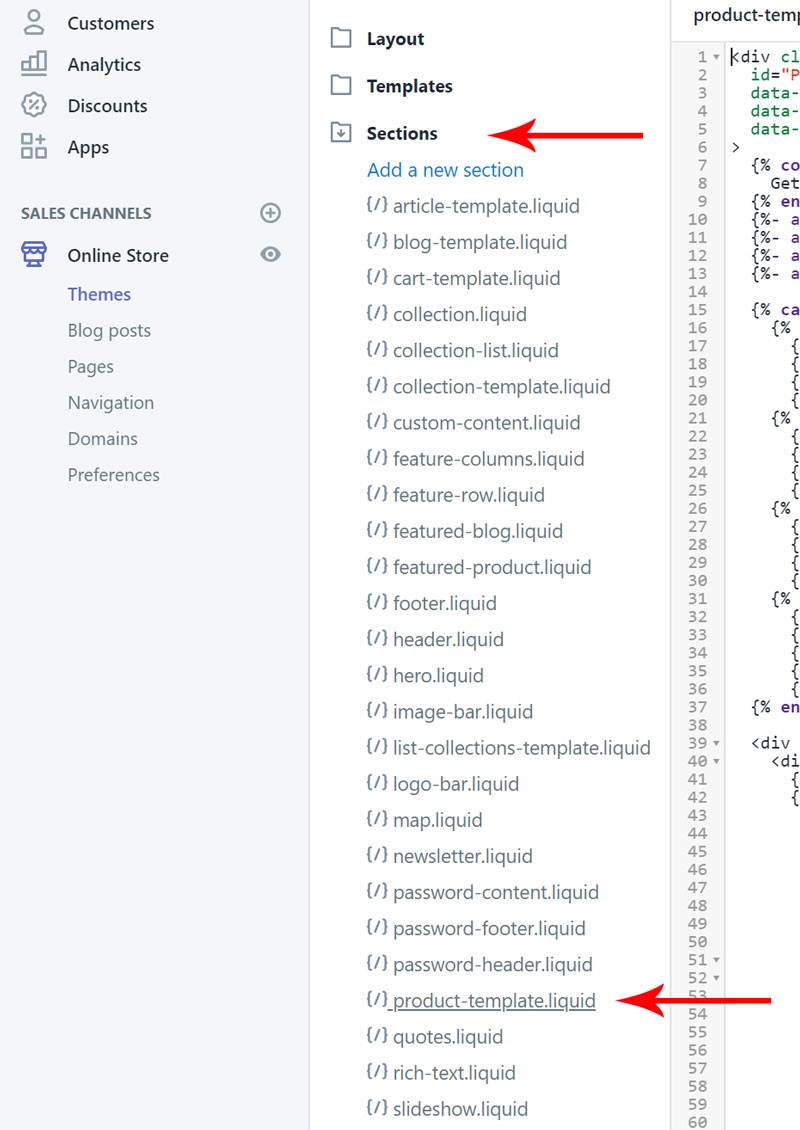This screenshot has height=1130, width=800.
Task: Open Blog posts page
Action: tap(109, 330)
